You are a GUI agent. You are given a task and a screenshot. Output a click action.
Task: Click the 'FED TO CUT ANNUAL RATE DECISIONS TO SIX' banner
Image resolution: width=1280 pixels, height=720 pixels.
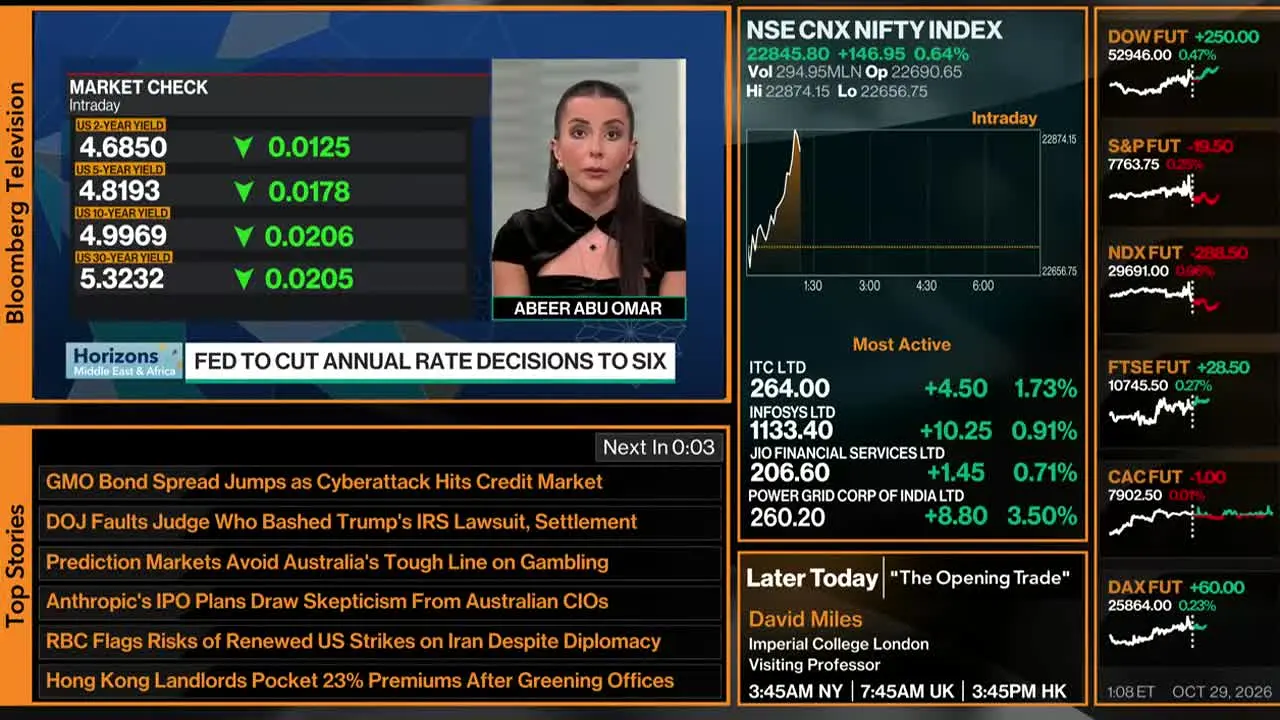coord(430,361)
